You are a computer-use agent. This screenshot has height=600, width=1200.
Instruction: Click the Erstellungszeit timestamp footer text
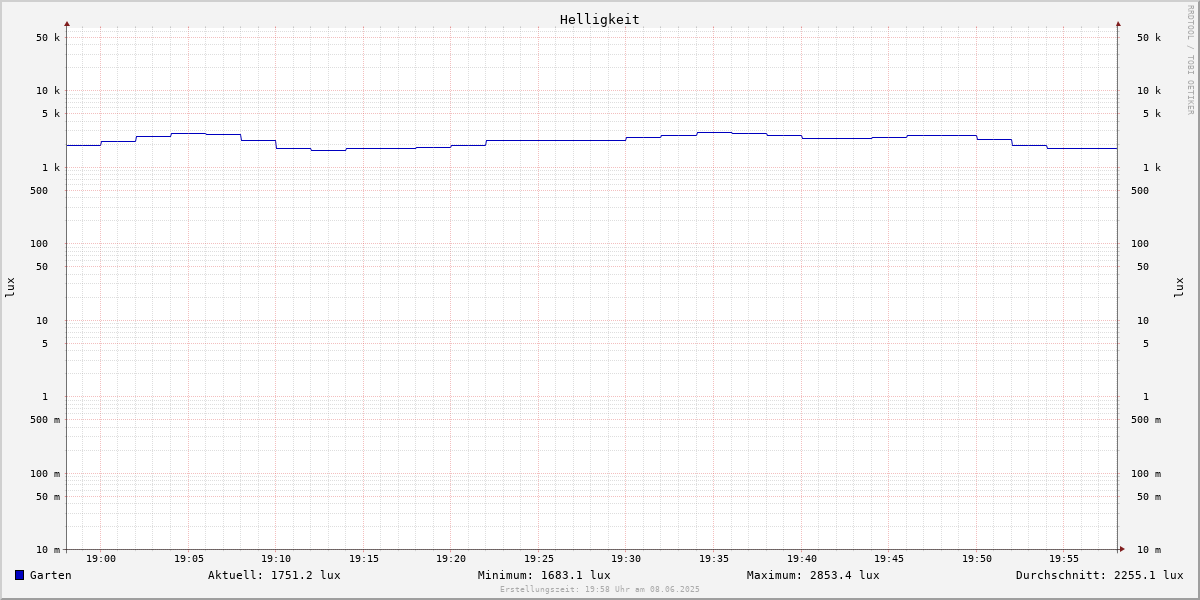600,590
